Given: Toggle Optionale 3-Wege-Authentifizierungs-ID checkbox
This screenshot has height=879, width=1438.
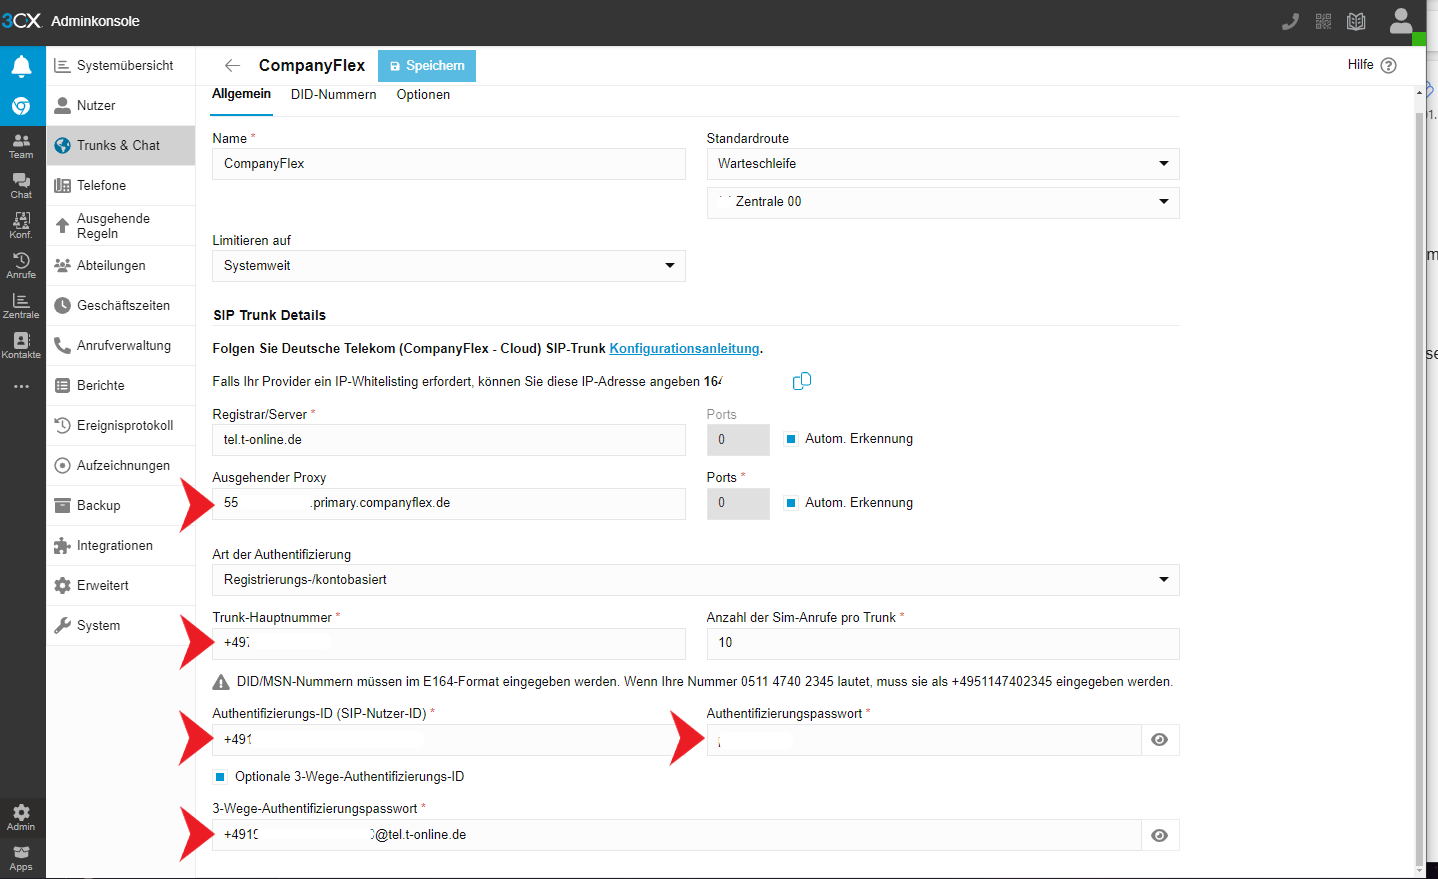Looking at the screenshot, I should pyautogui.click(x=220, y=777).
